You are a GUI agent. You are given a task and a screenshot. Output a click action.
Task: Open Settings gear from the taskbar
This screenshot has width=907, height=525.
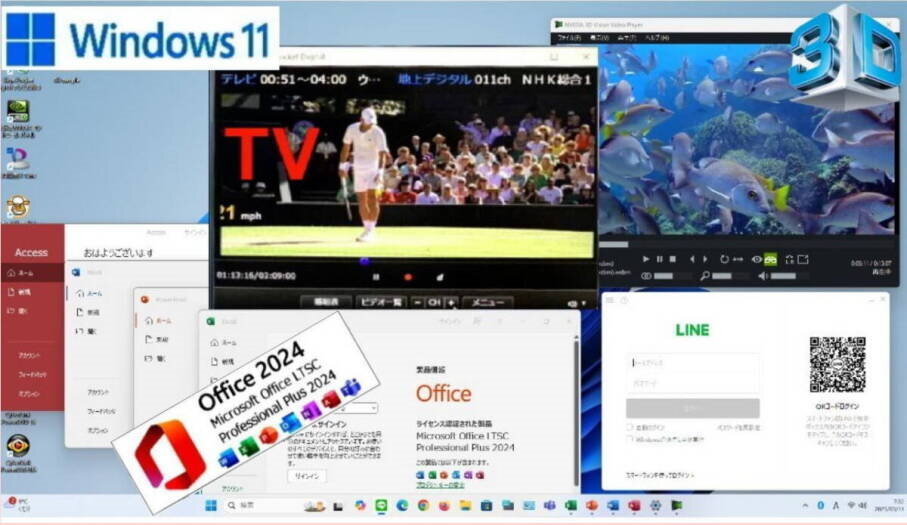[x=655, y=506]
